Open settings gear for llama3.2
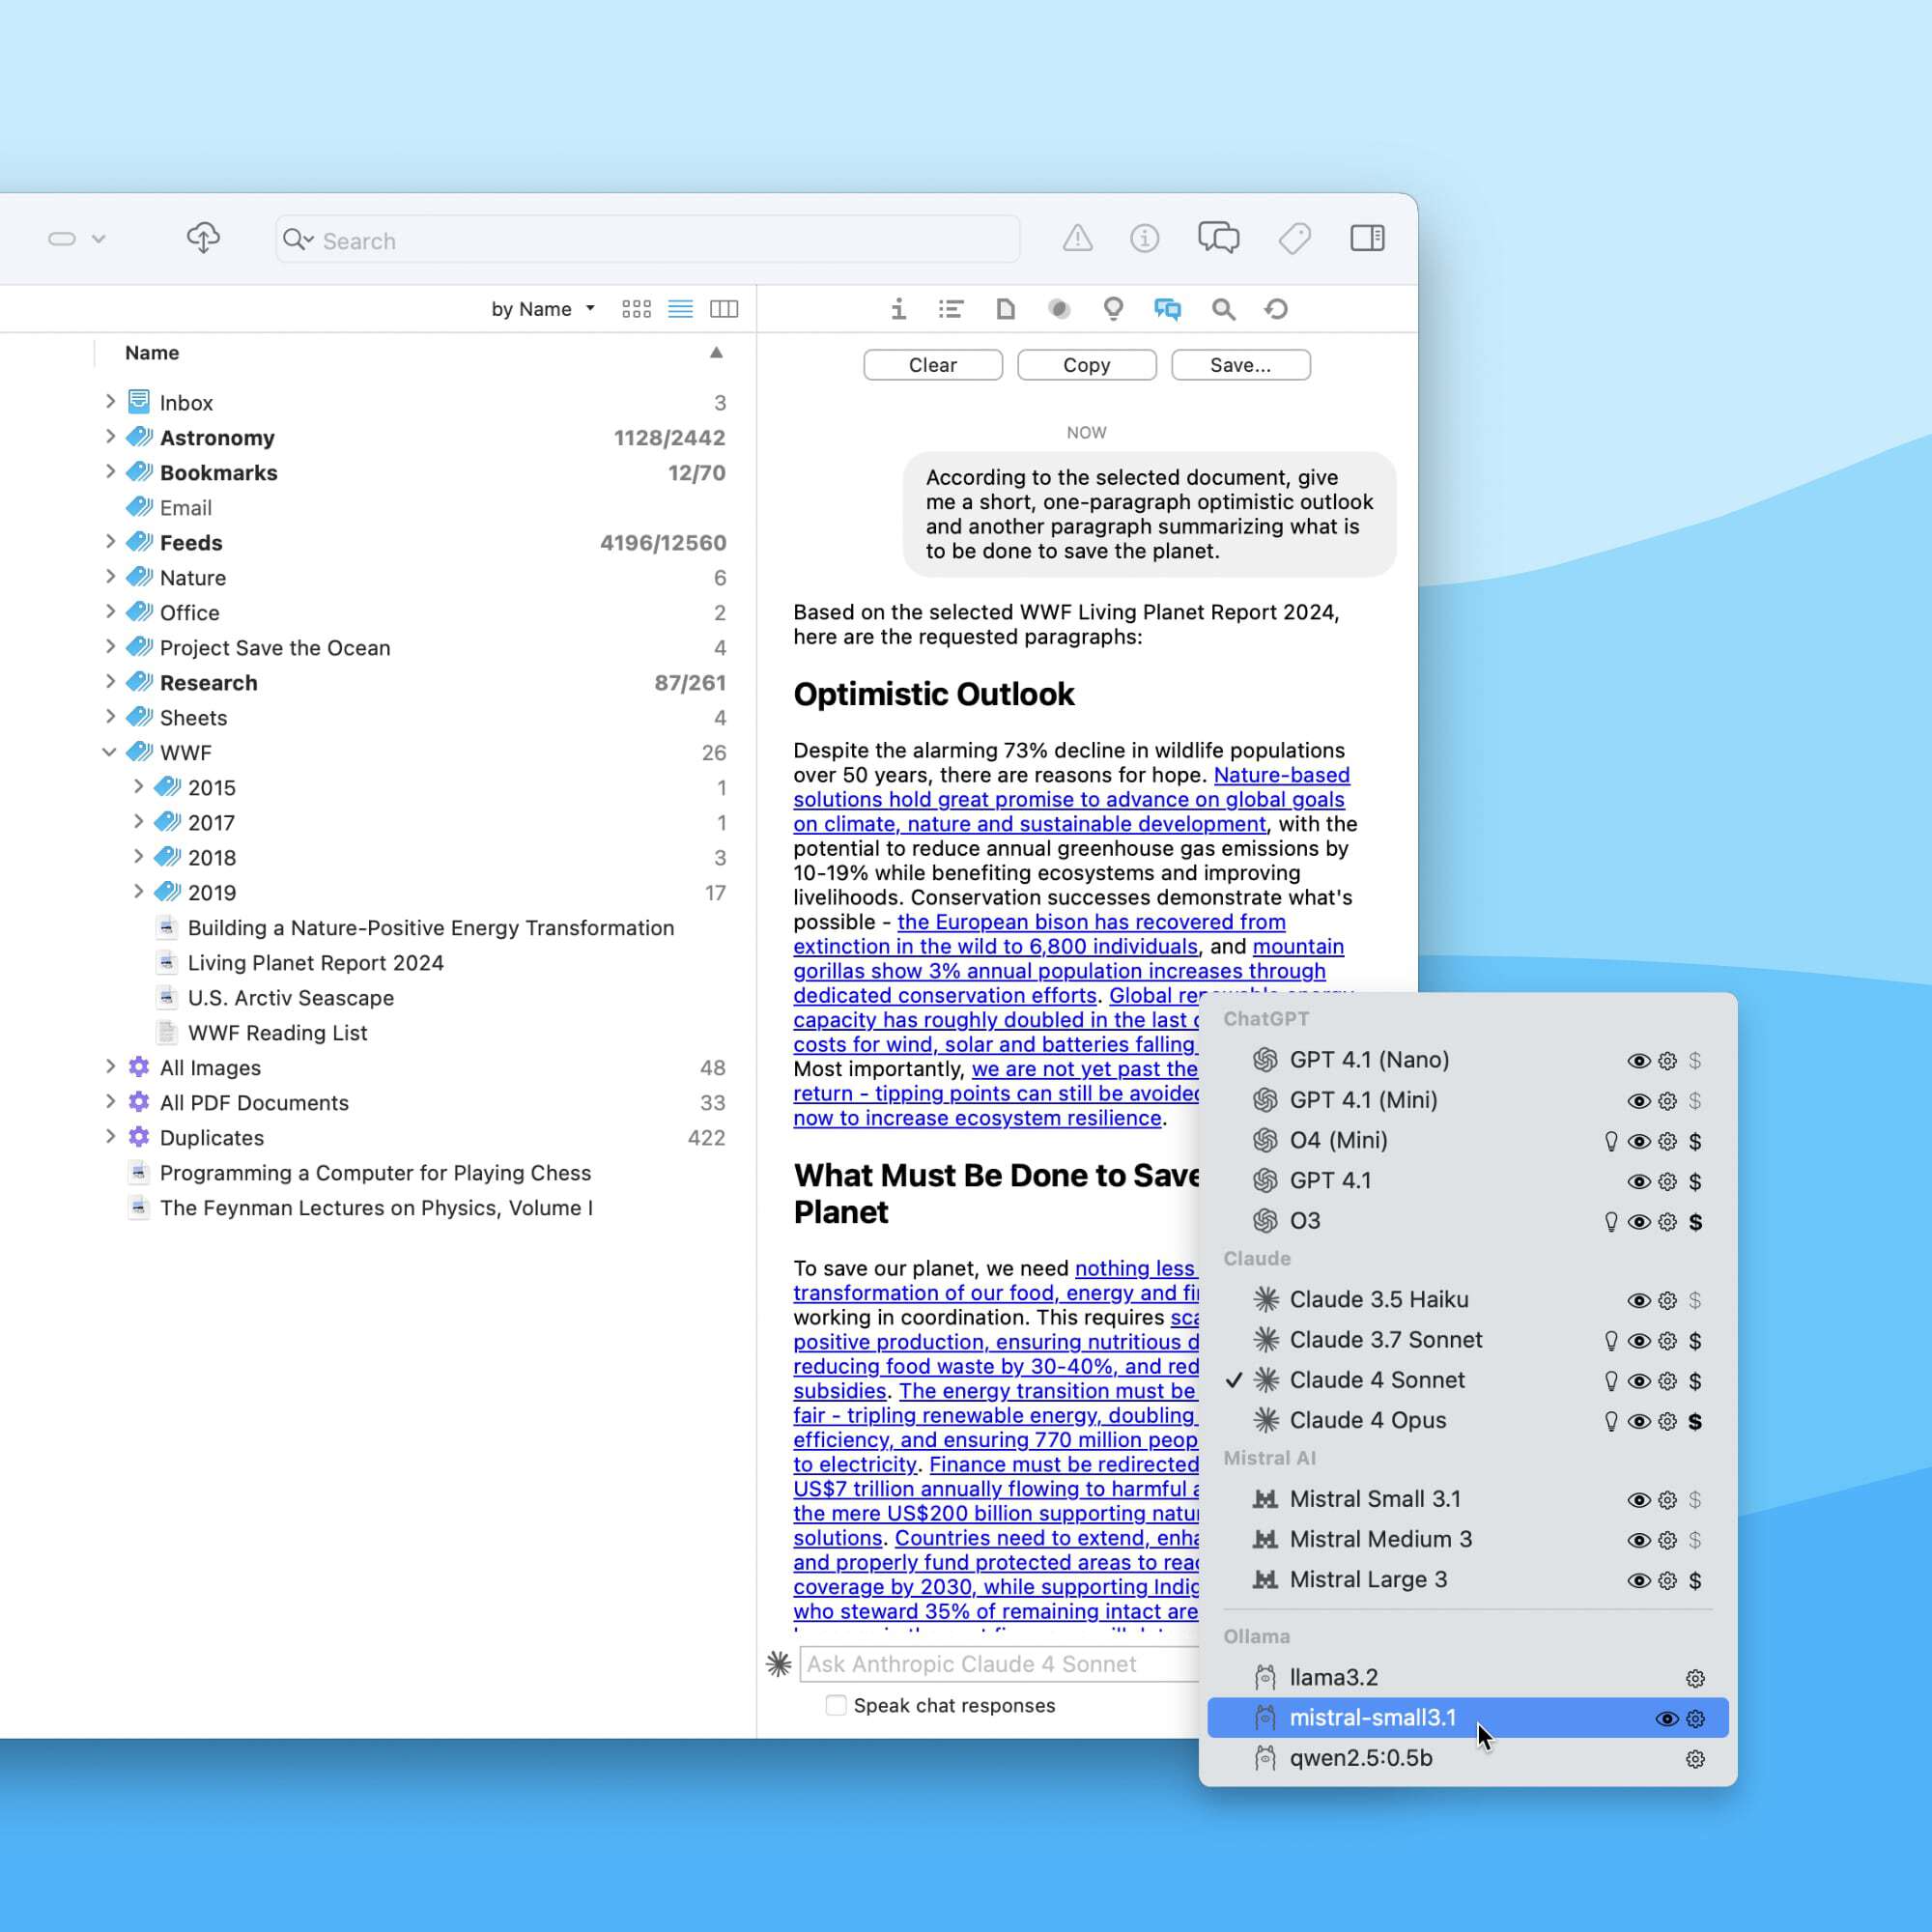 click(1694, 1678)
